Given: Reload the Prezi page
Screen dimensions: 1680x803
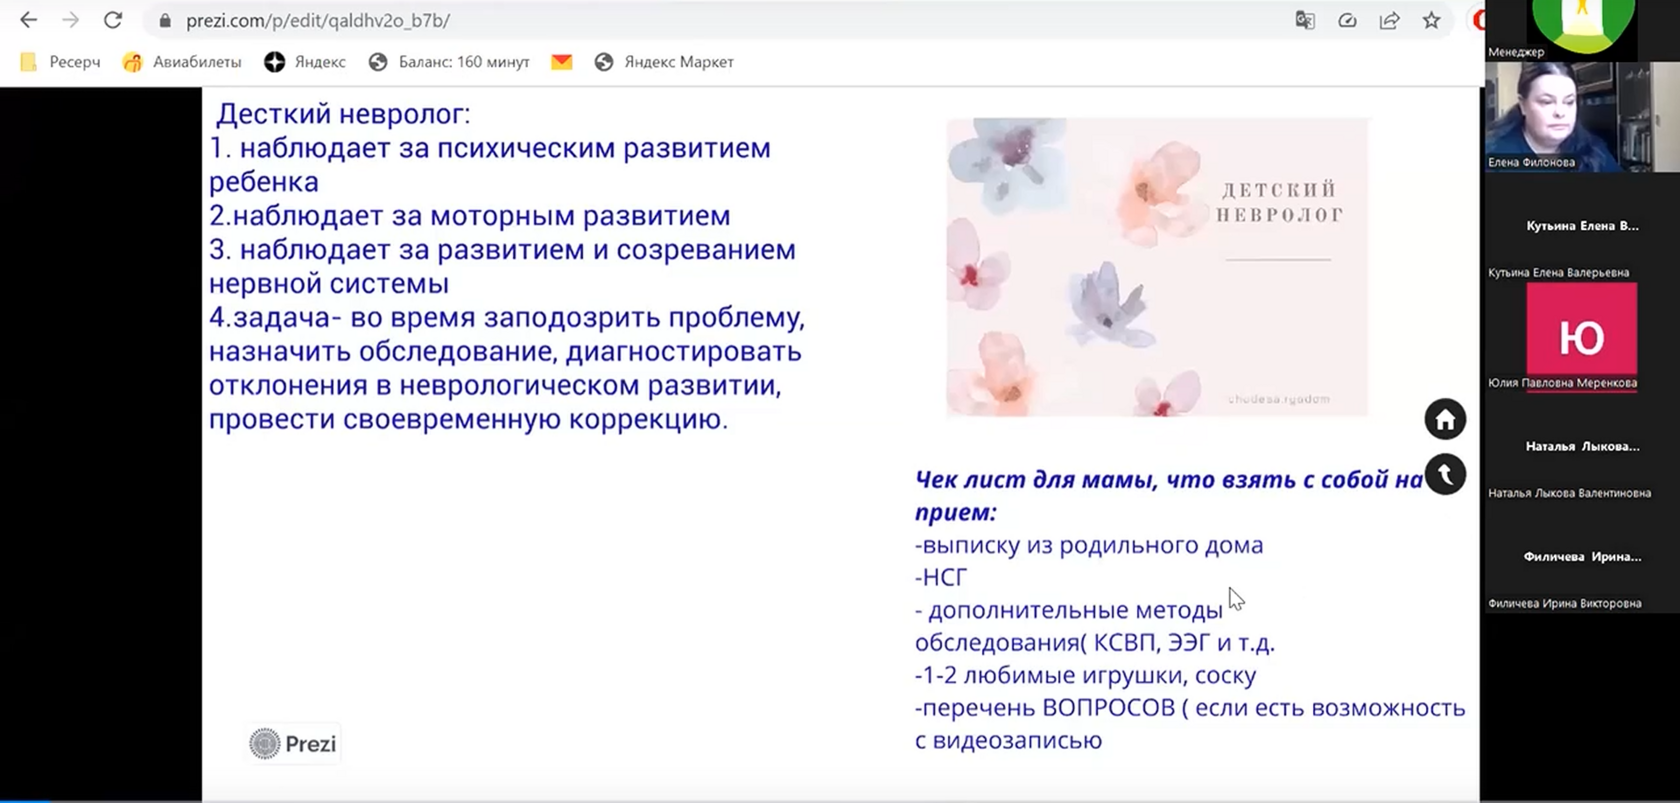Looking at the screenshot, I should tap(113, 20).
